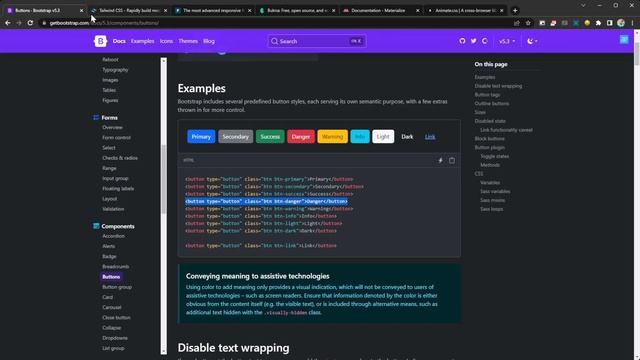Open a new browser tab with plus
The height and width of the screenshot is (360, 640).
(x=515, y=11)
